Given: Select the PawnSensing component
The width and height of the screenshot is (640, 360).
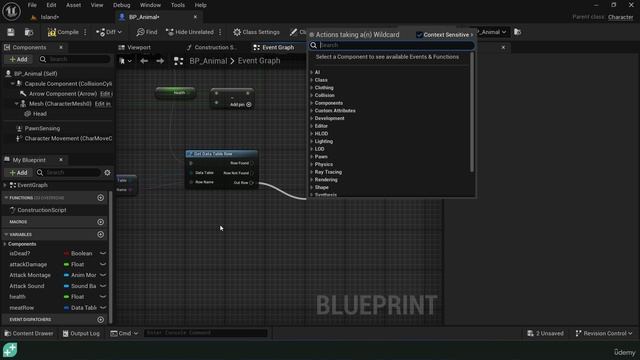Looking at the screenshot, I should tap(42, 129).
